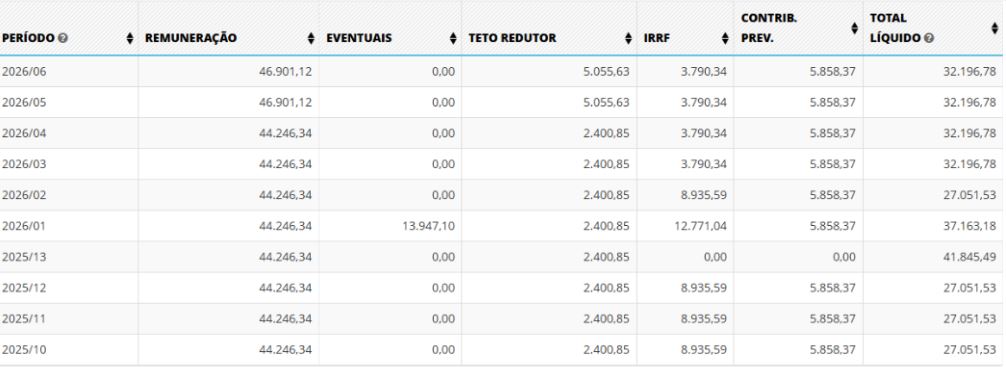1006x367 pixels.
Task: Click the PERÍODO column header label
Action: [28, 38]
